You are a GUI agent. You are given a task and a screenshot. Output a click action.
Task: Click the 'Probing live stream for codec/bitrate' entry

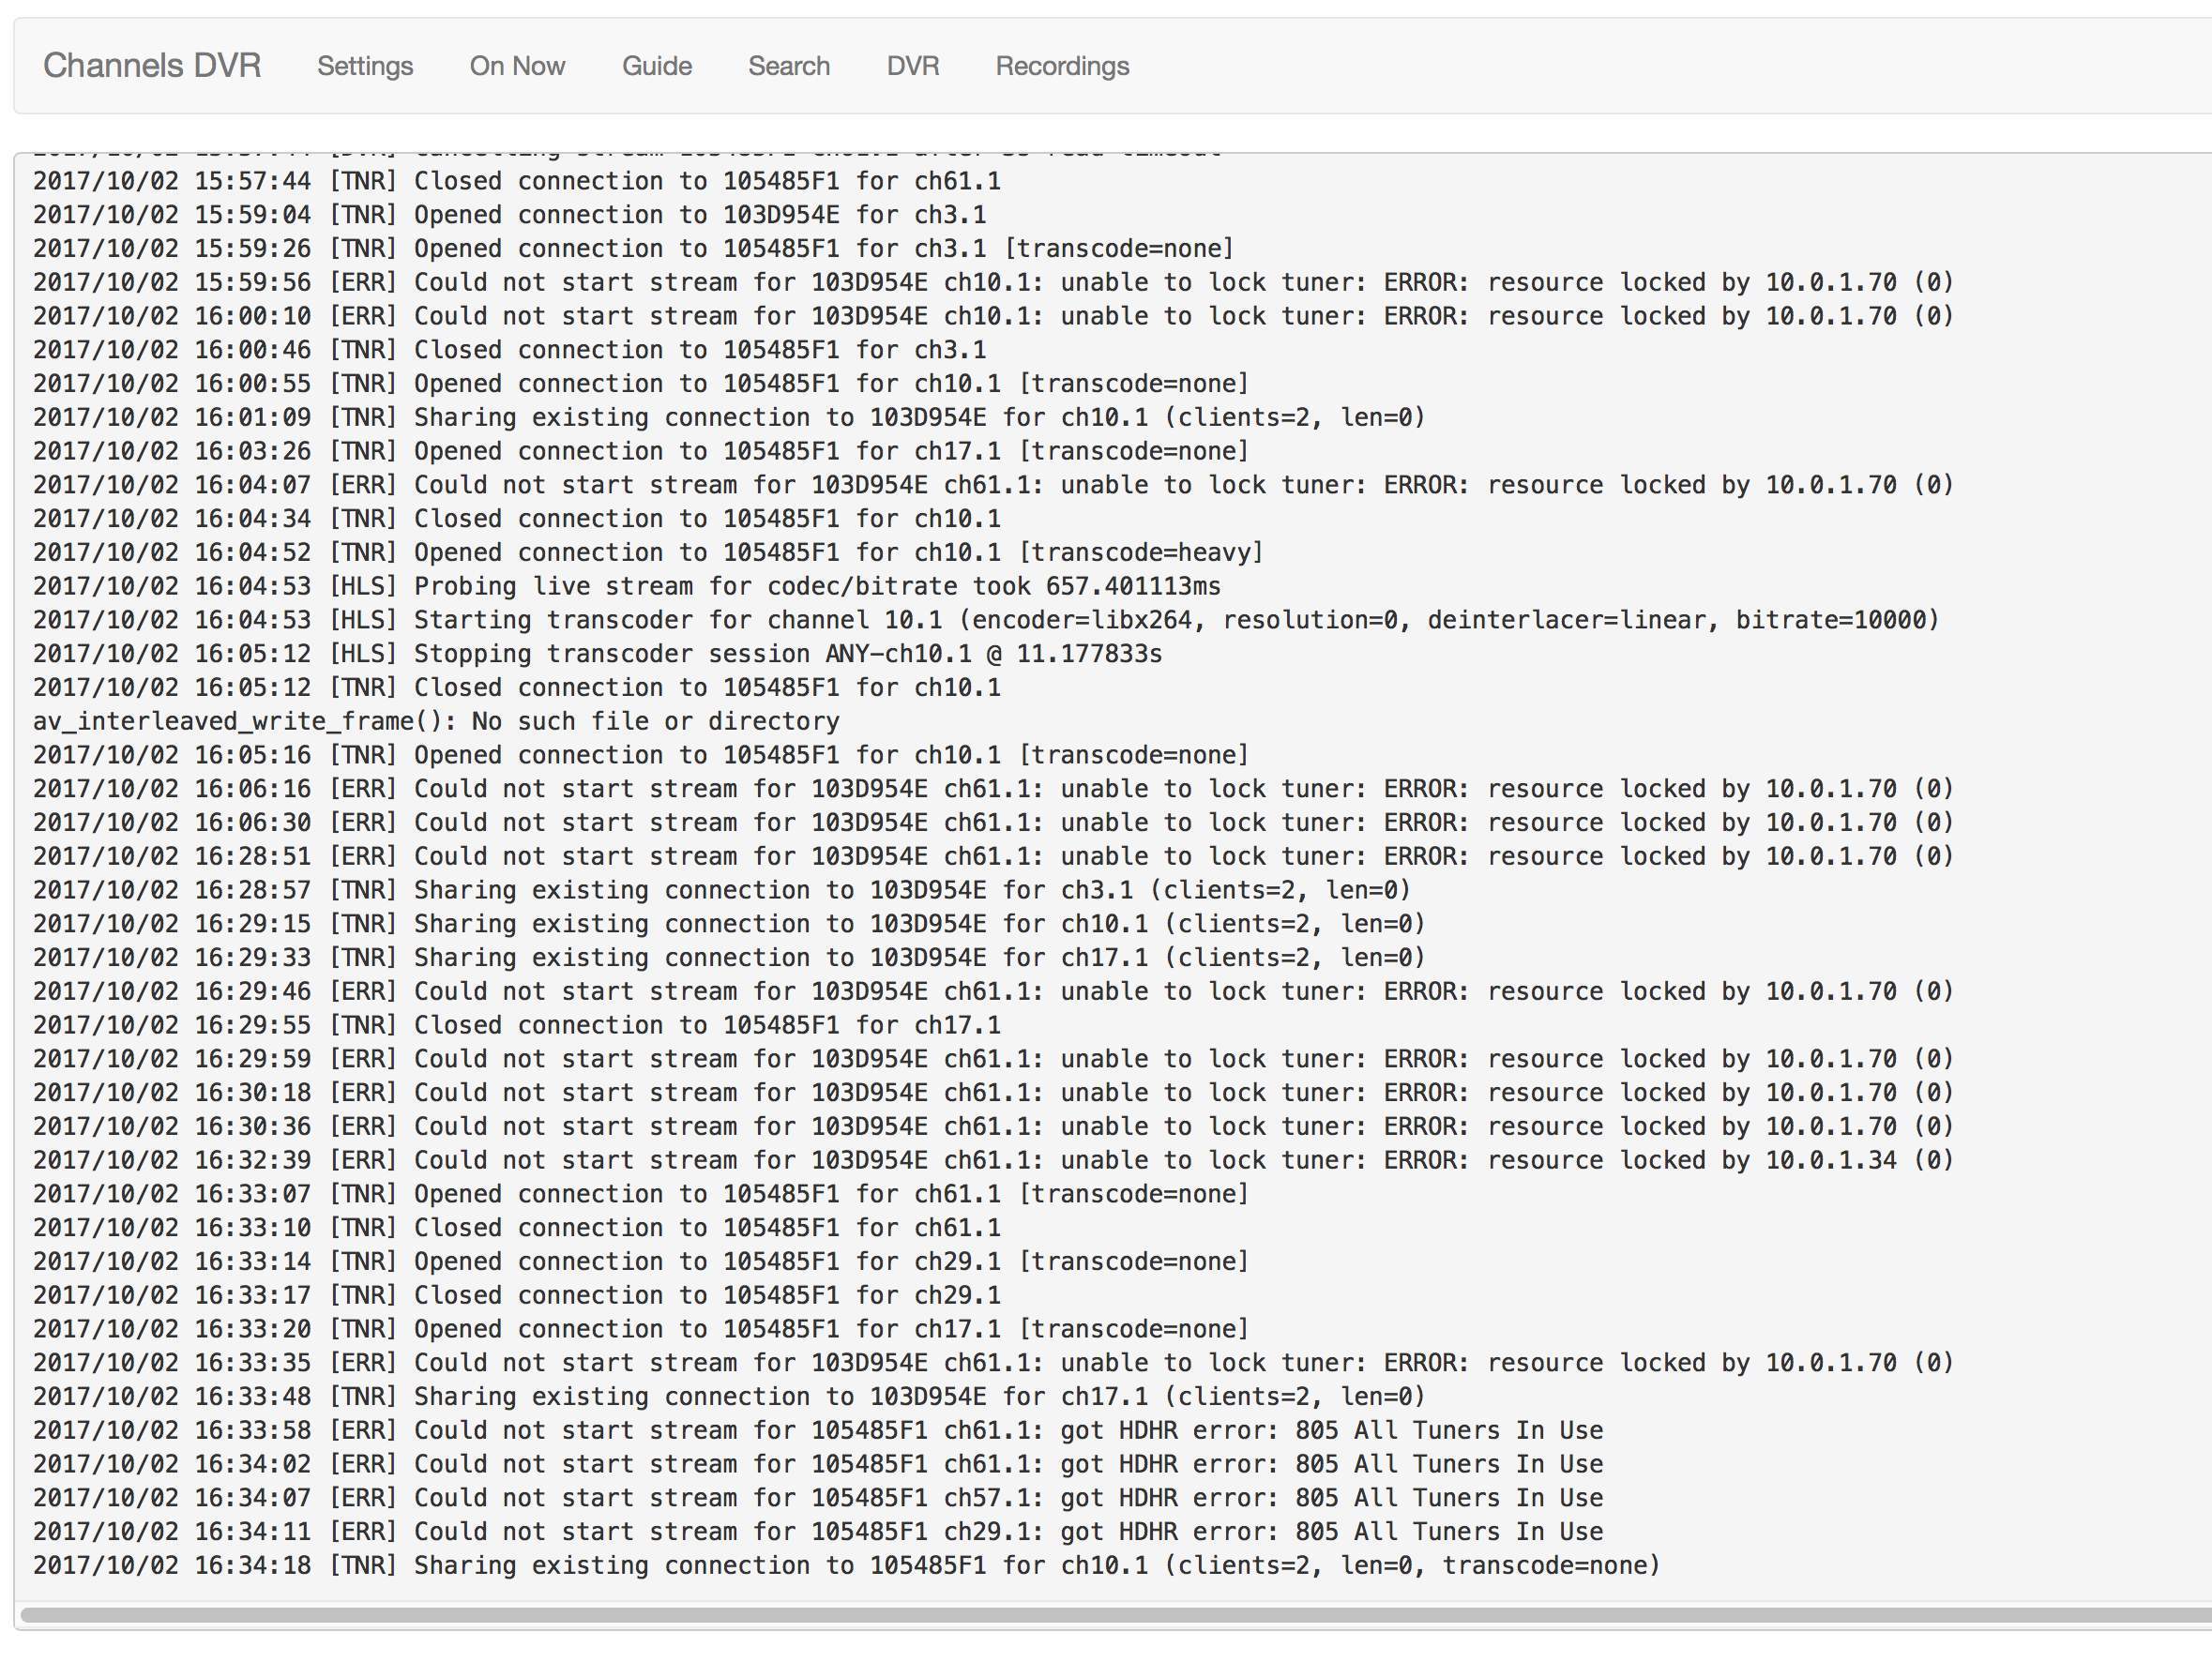tap(626, 586)
